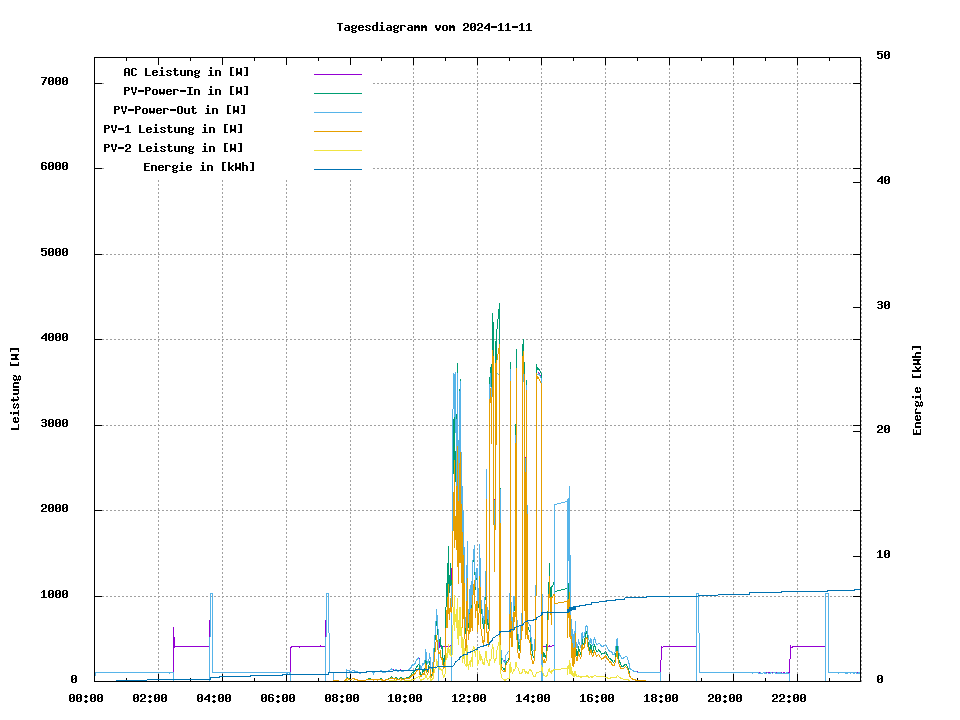
Task: Click the yellow PV-2 Leistung legend line sample
Action: tap(337, 149)
